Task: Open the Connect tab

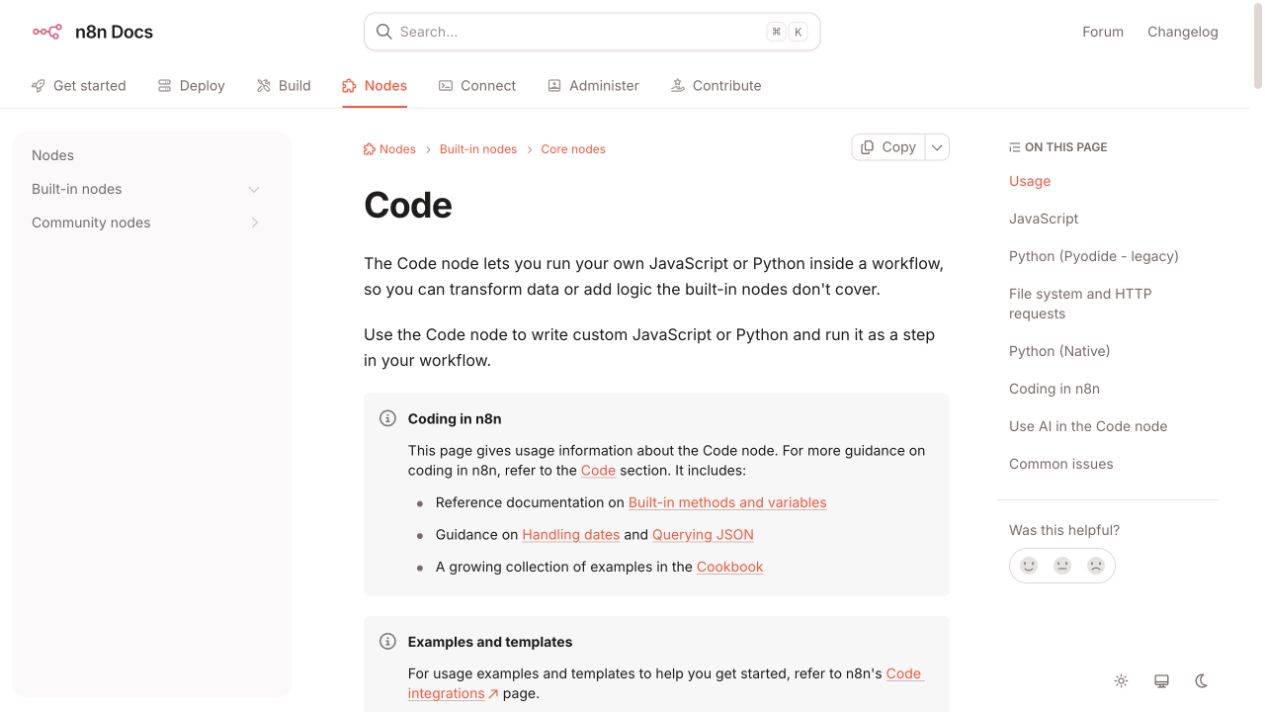Action: pos(478,86)
